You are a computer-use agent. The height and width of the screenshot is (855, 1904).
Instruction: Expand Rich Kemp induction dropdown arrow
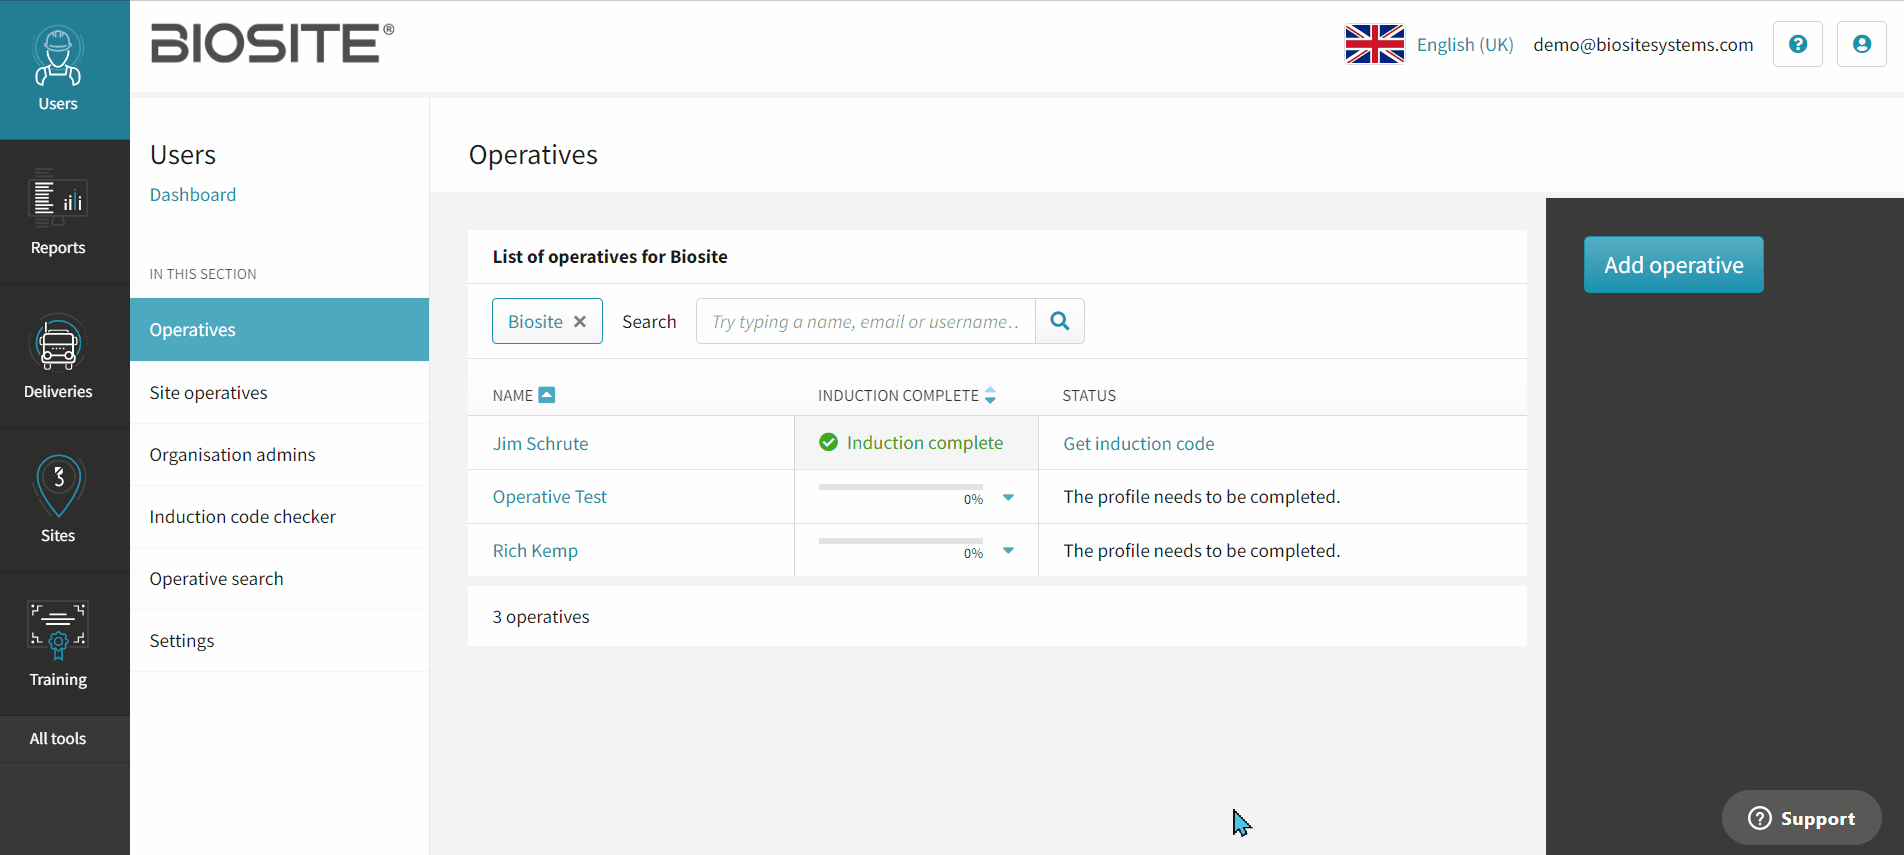point(1008,550)
